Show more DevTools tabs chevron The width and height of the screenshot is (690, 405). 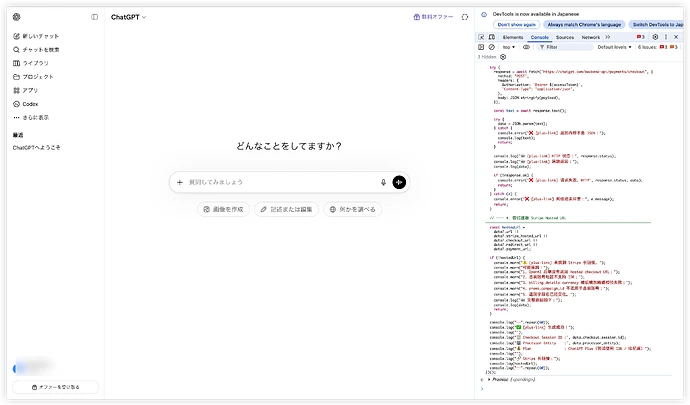tap(608, 37)
